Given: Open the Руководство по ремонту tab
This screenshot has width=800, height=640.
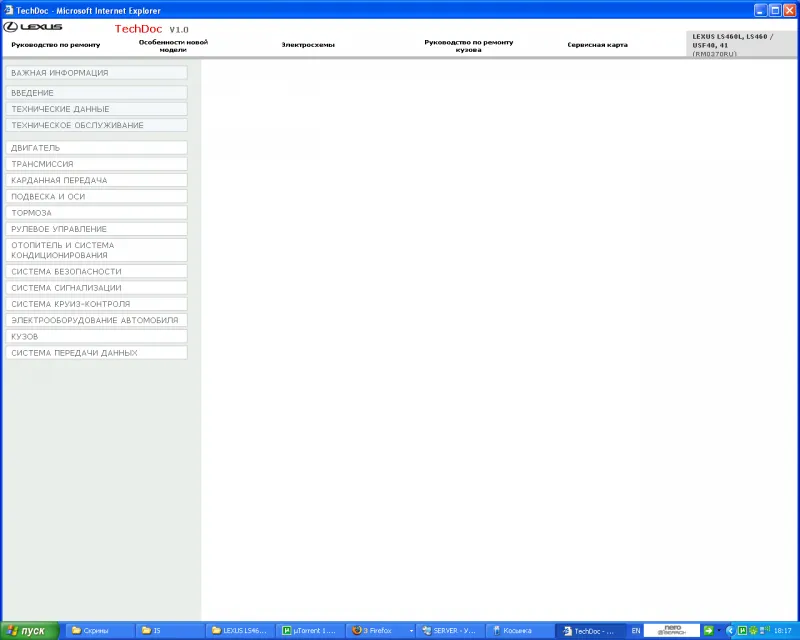Looking at the screenshot, I should click(56, 45).
